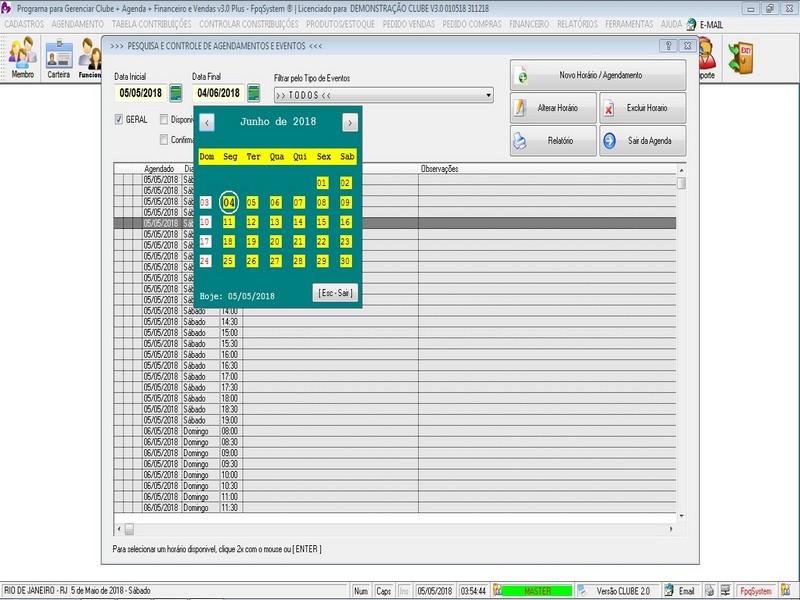Image resolution: width=800 pixels, height=600 pixels.
Task: Select the 06/05/2018 Domingo 08:00 row
Action: pos(395,431)
